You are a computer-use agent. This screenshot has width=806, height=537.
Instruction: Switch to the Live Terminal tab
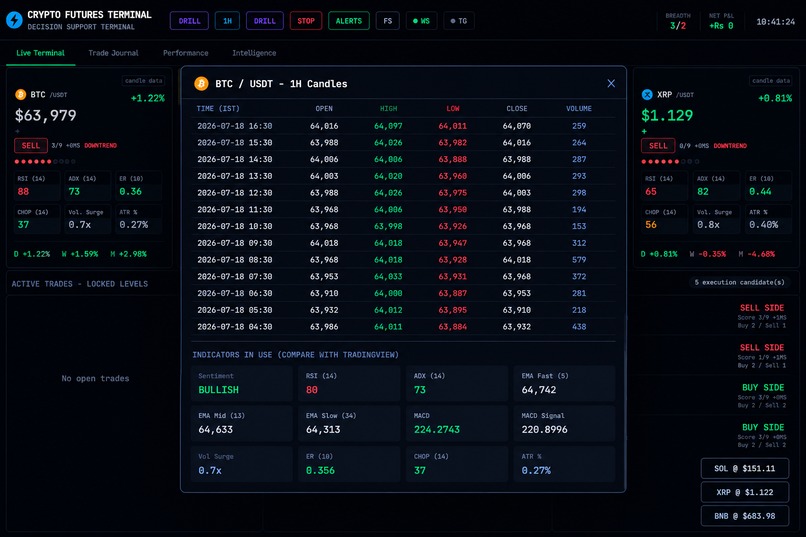point(40,53)
